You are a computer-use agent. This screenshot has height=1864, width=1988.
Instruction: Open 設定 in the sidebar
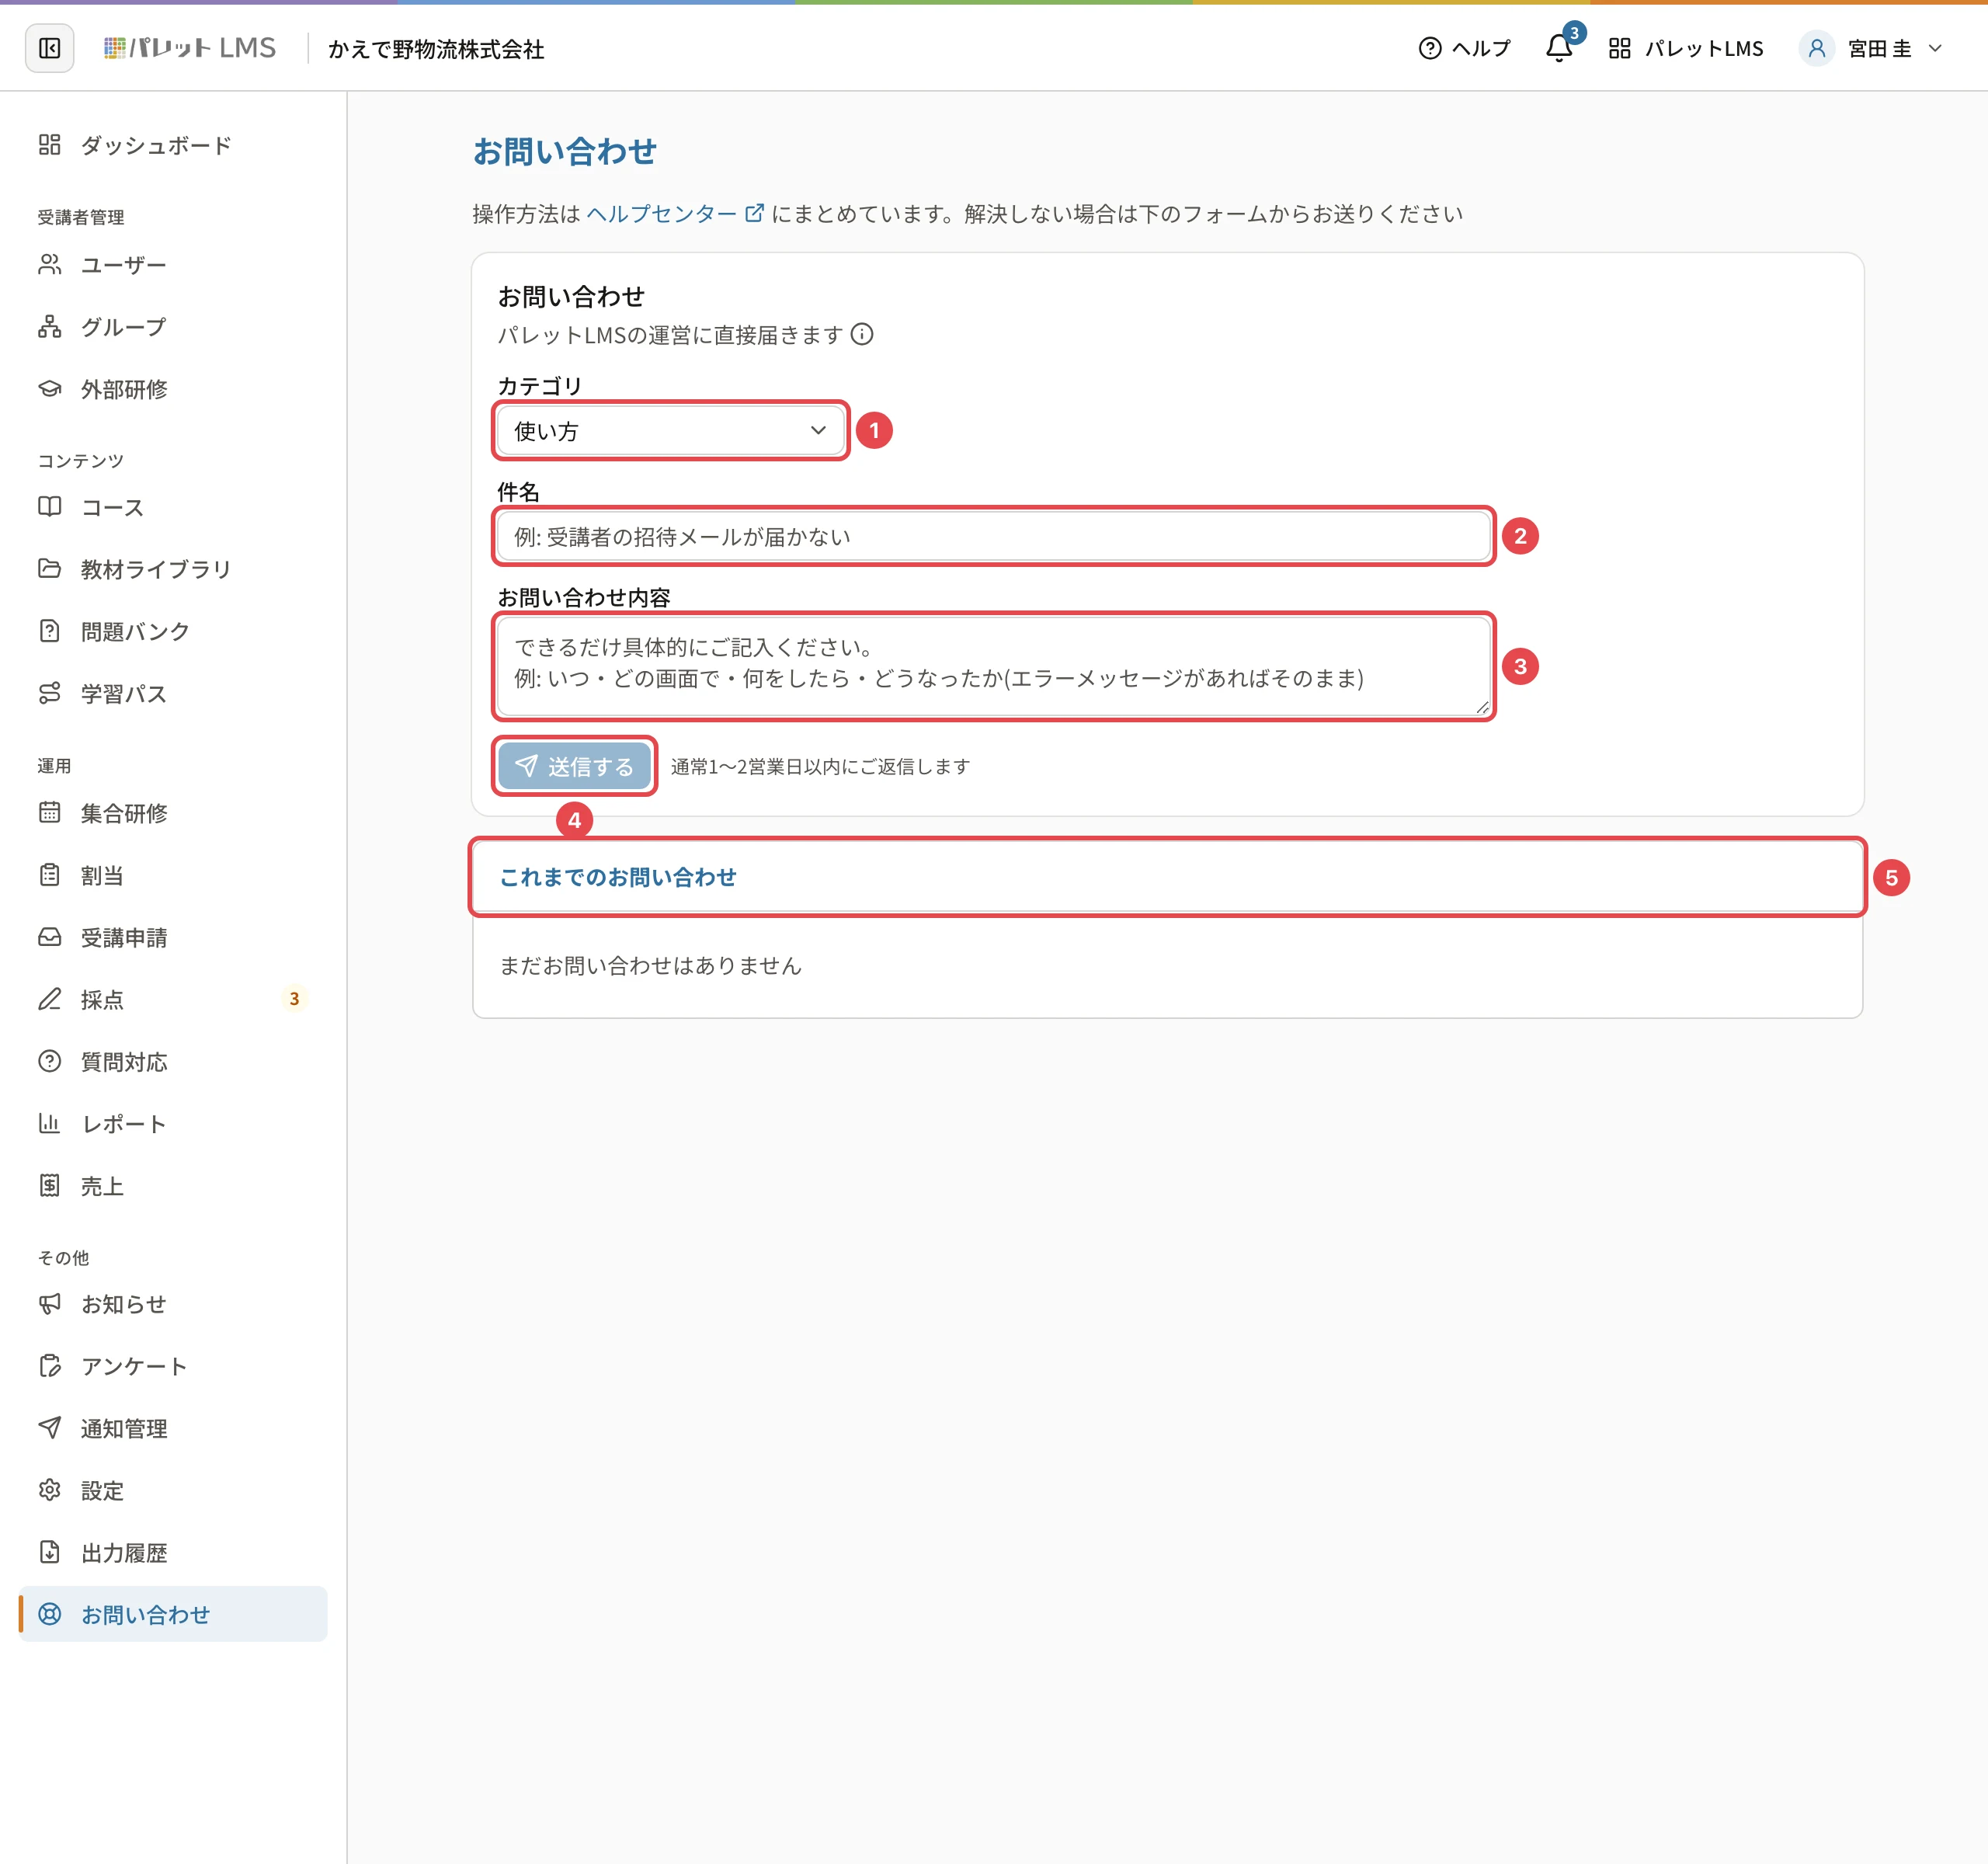(x=173, y=1490)
